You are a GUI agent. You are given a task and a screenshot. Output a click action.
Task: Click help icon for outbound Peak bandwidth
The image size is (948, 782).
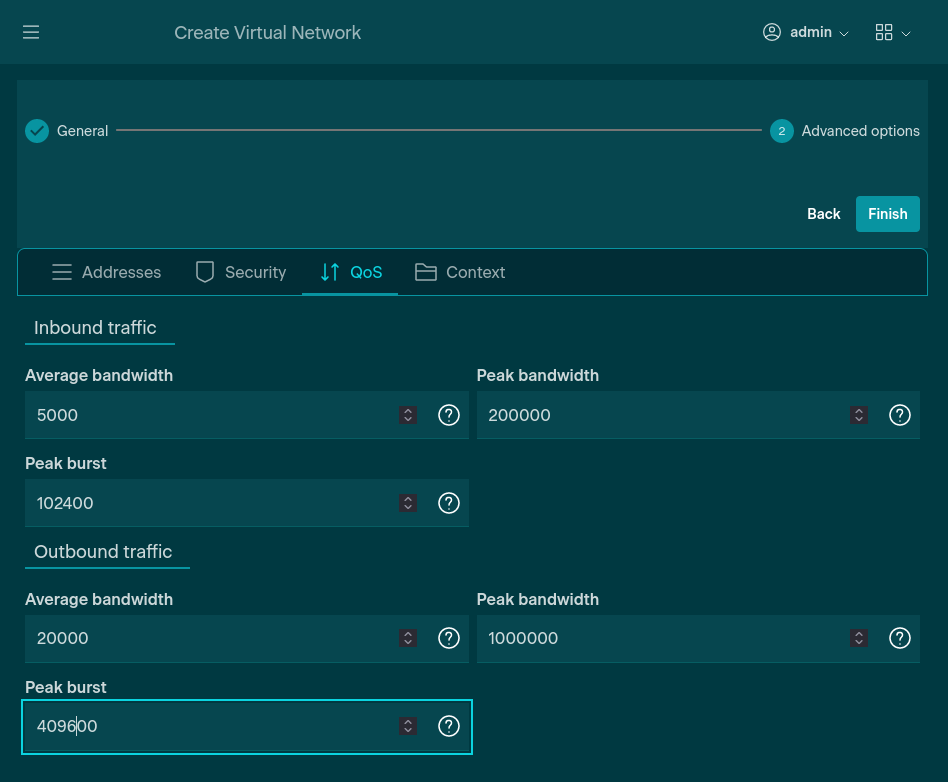point(900,638)
